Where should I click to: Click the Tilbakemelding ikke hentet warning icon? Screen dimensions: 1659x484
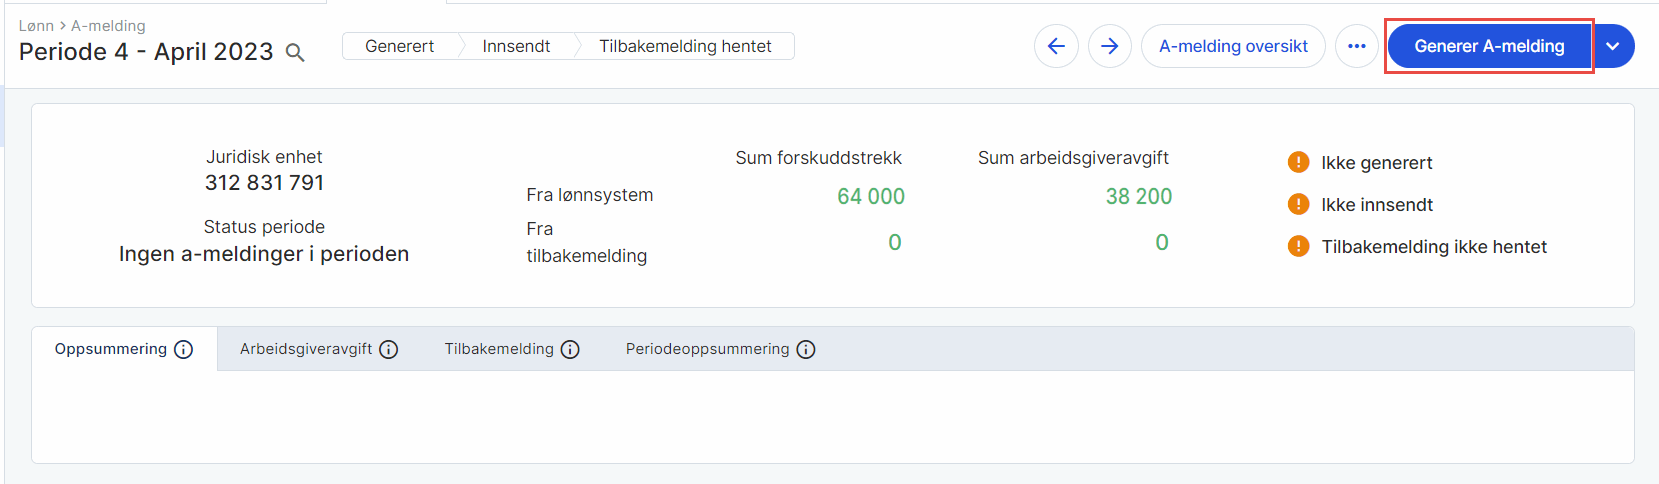coord(1298,246)
